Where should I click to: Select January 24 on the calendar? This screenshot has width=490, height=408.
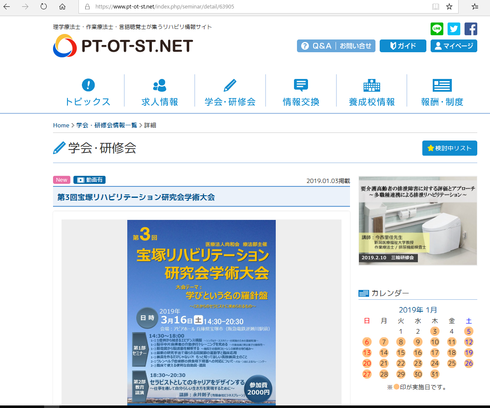(x=435, y=363)
